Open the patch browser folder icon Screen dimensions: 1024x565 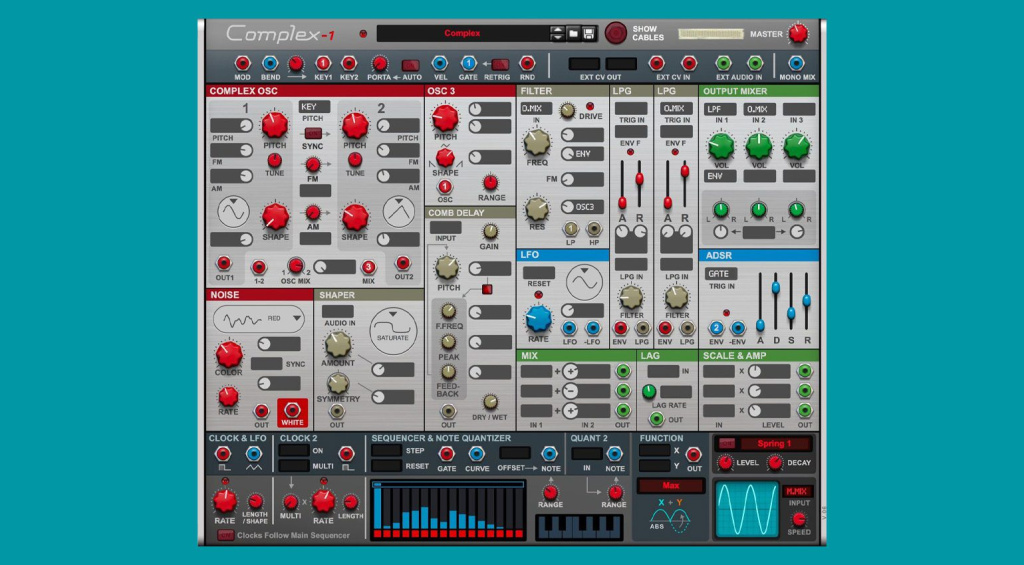pyautogui.click(x=573, y=33)
